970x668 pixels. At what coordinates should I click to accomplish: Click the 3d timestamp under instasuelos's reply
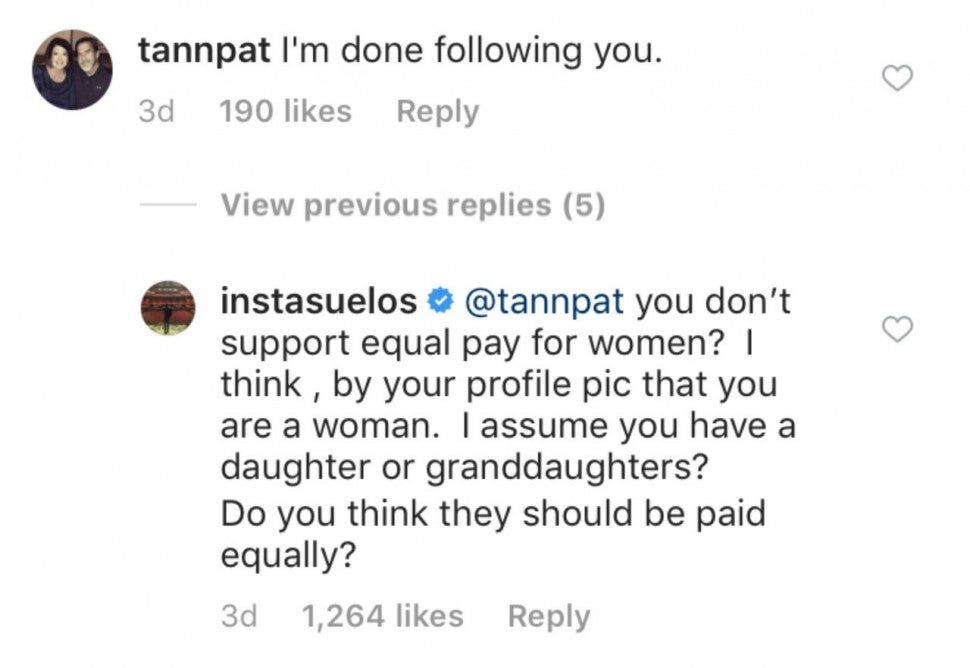(x=239, y=616)
